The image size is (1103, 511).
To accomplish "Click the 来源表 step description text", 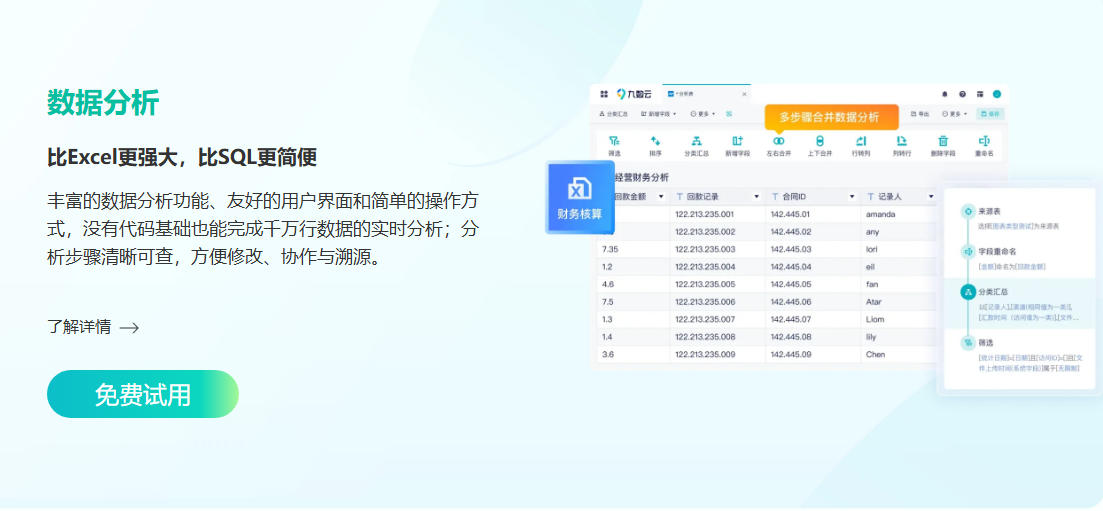I will pos(1019,226).
